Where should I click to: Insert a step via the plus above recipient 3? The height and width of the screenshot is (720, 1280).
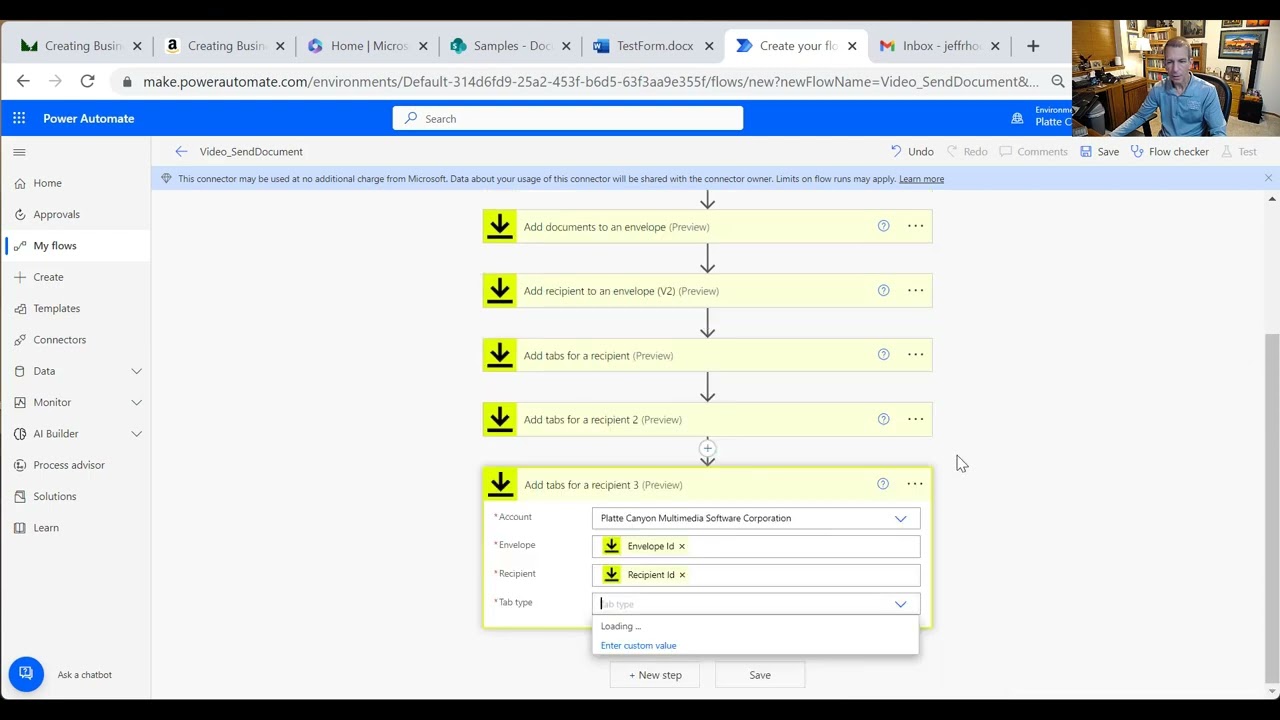[x=707, y=448]
